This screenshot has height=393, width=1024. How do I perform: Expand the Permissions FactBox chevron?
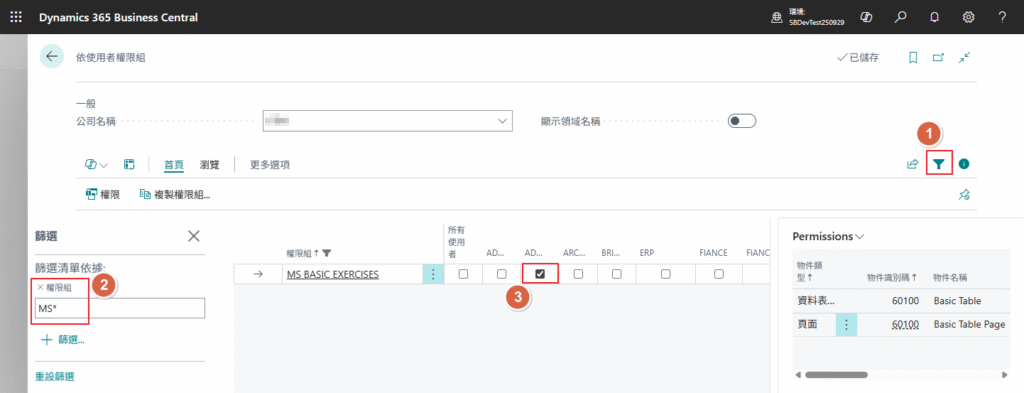click(x=860, y=236)
